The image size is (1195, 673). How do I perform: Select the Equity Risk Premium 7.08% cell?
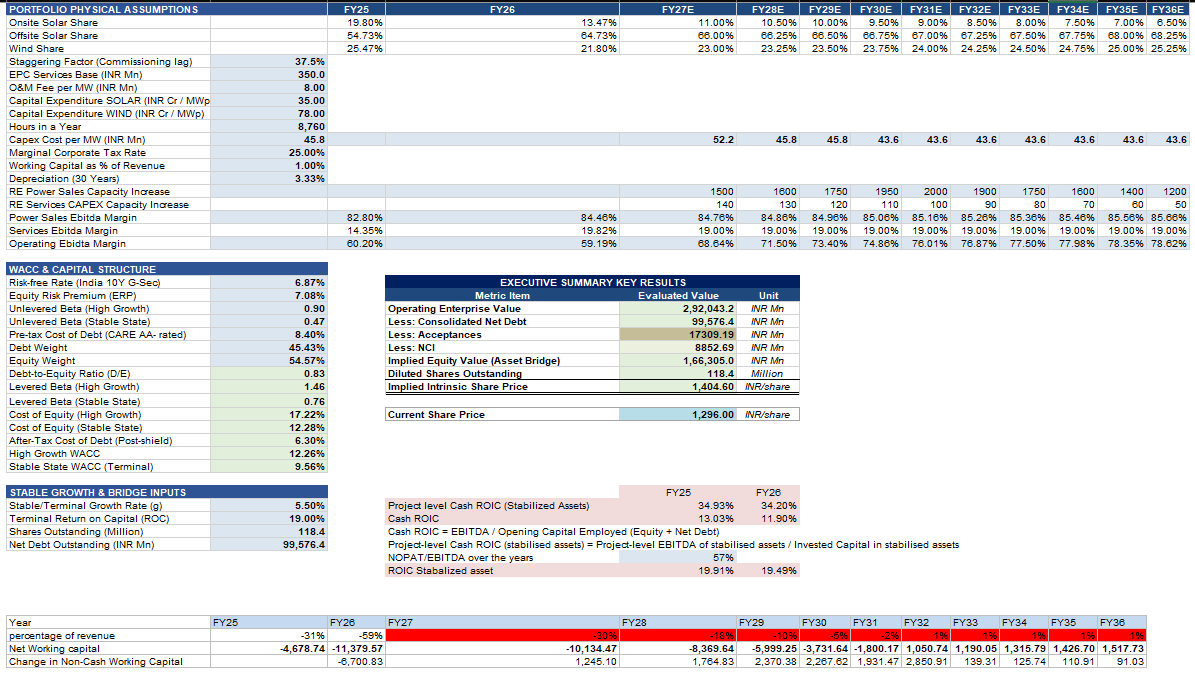coord(269,296)
